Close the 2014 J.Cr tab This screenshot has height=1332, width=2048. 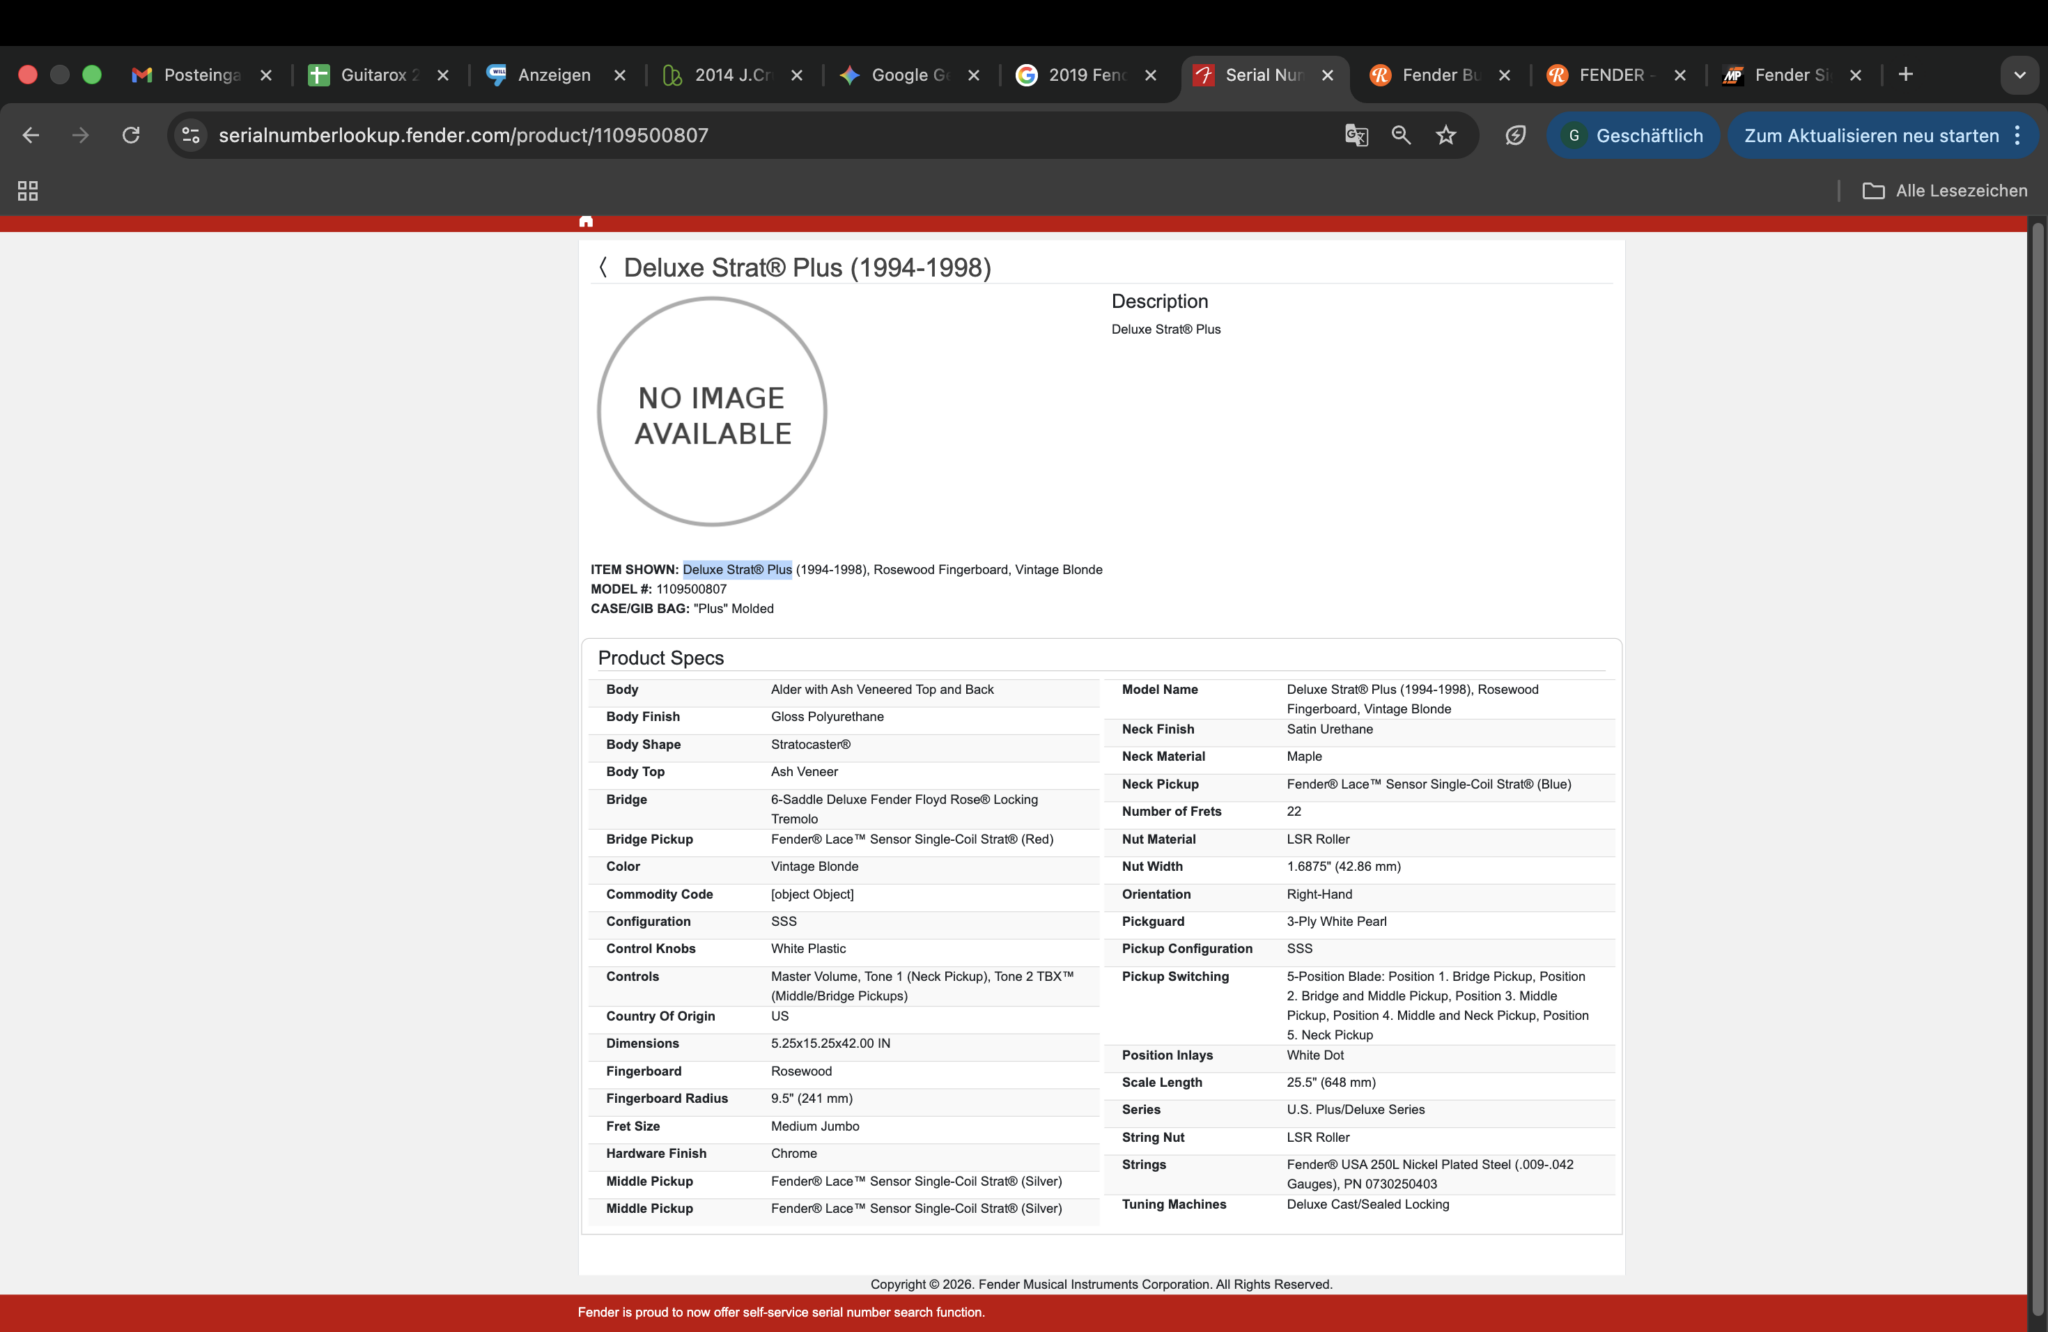(x=797, y=75)
